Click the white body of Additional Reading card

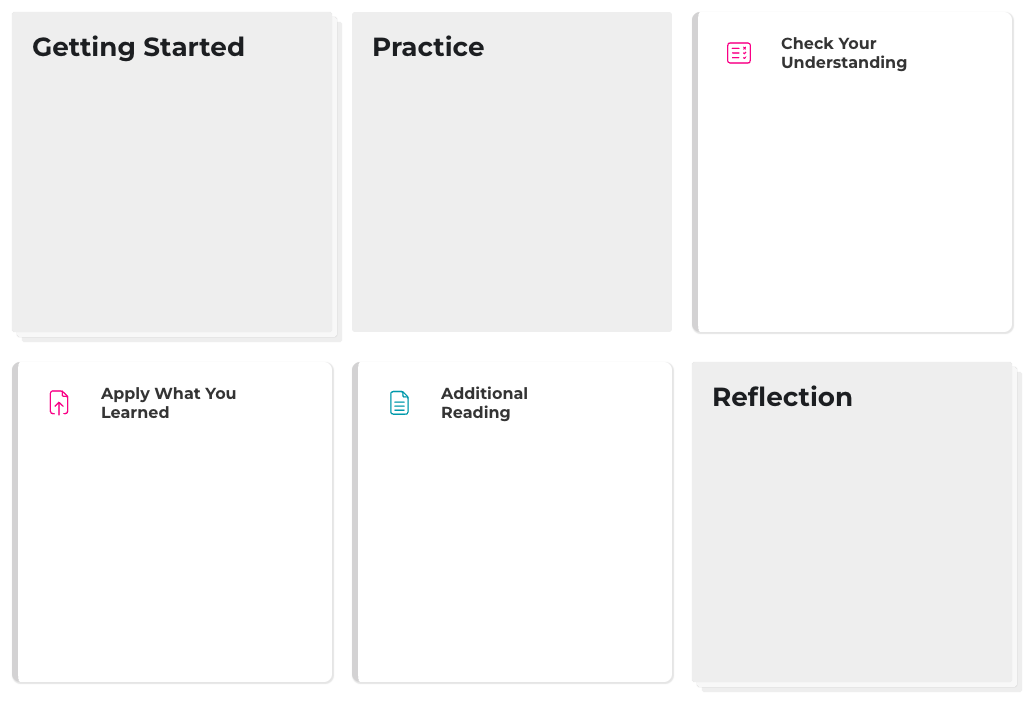pyautogui.click(x=515, y=550)
